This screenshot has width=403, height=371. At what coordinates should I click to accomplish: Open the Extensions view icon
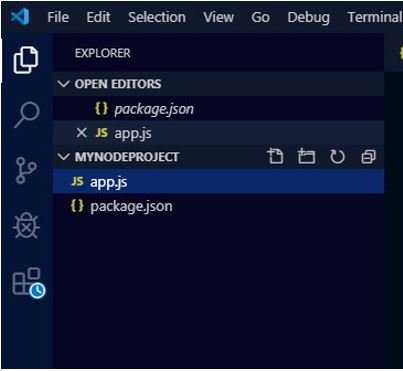29,282
